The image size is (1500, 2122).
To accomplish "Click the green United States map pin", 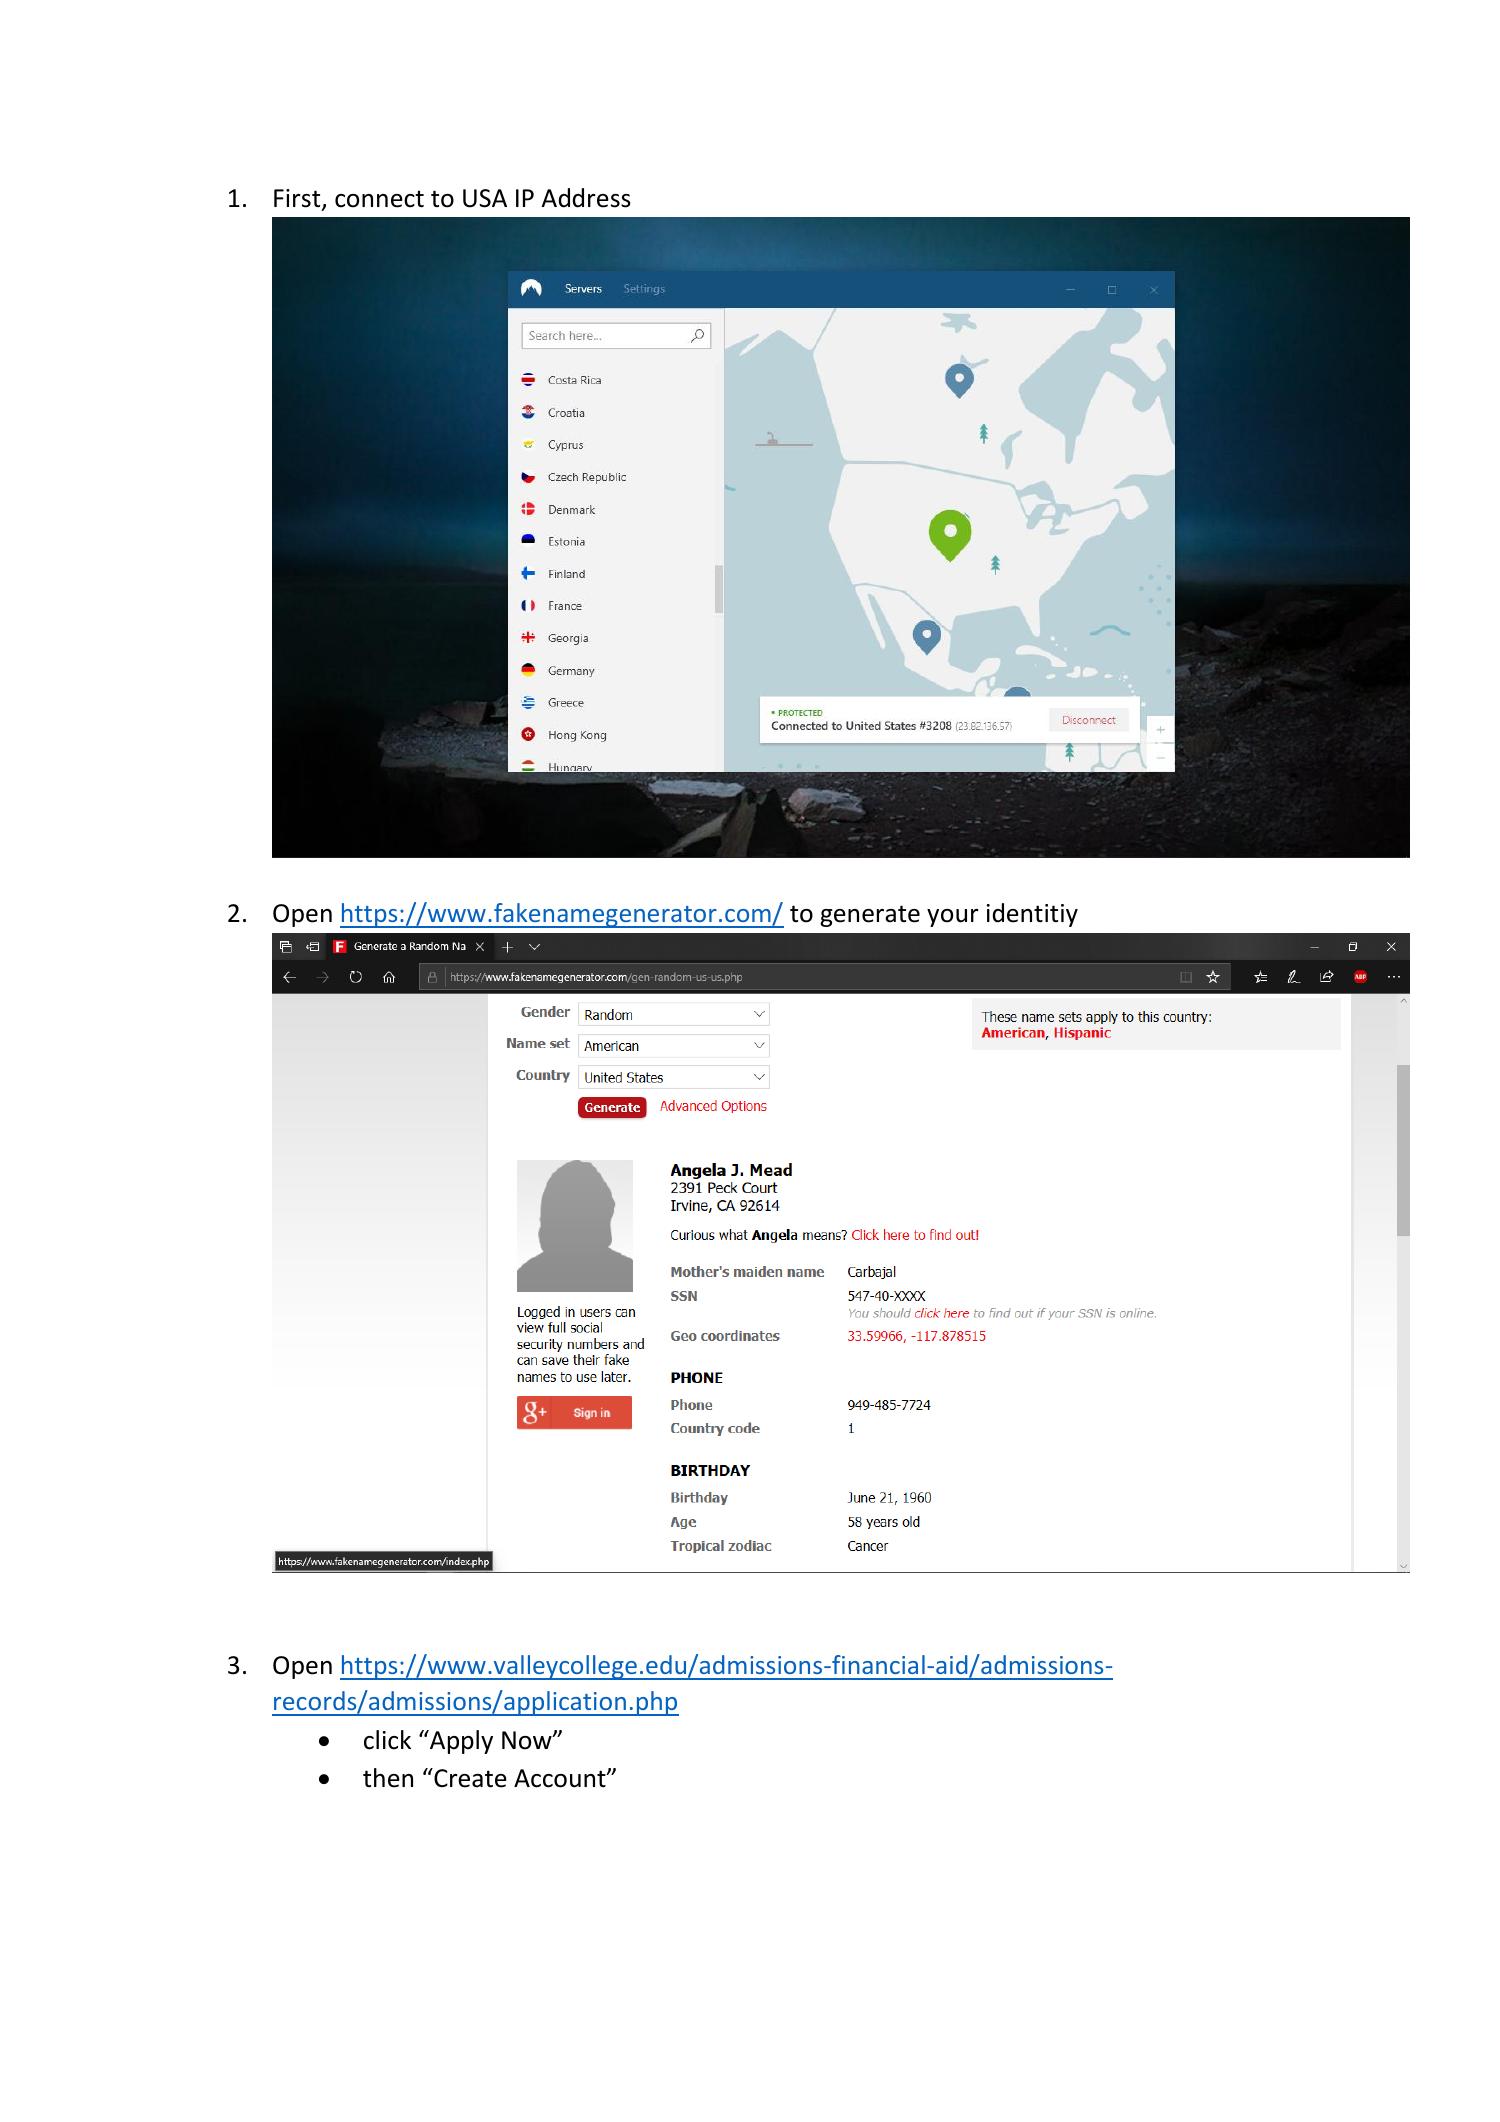I will coord(949,532).
